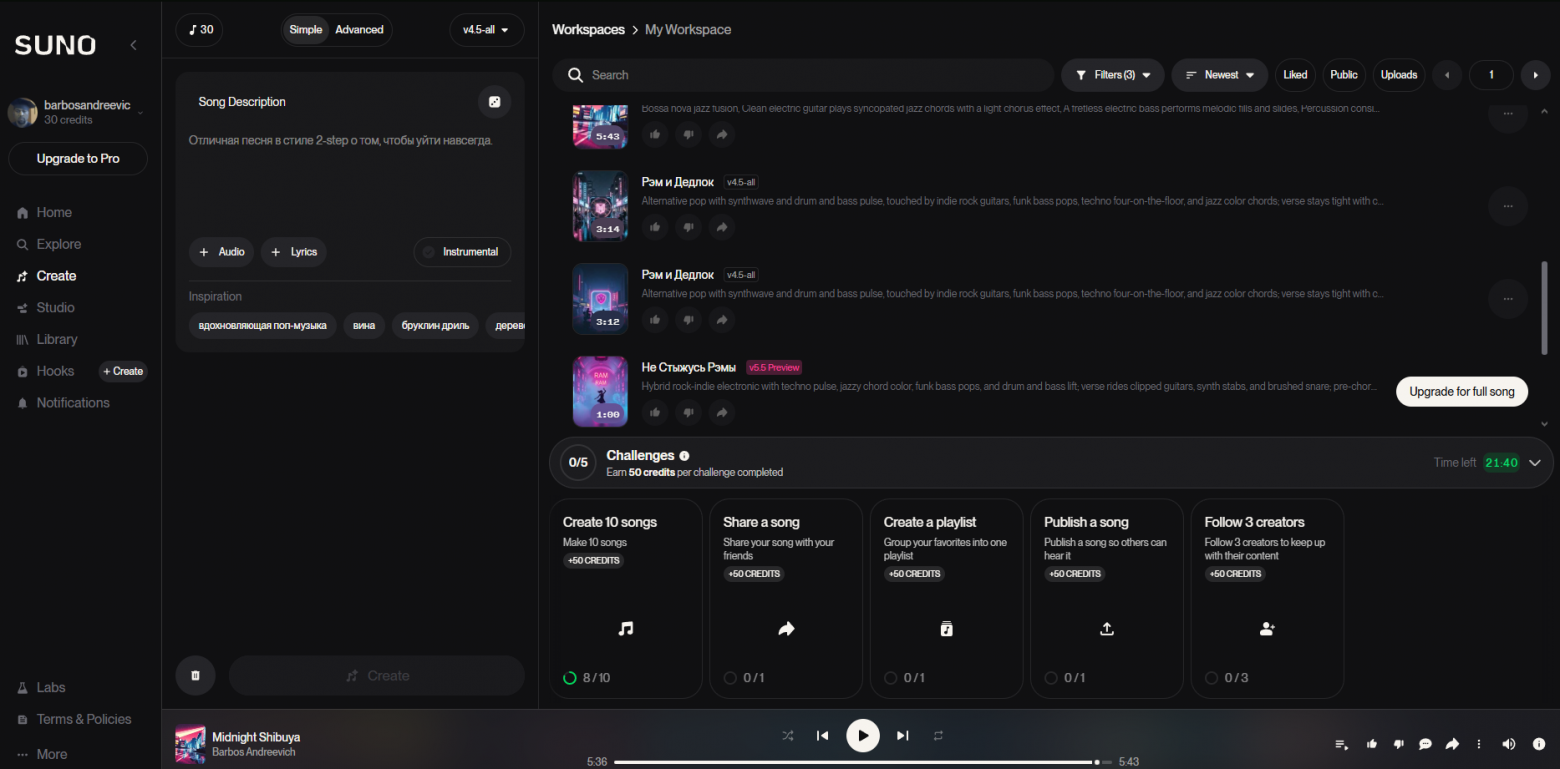Viewport: 1560px width, 769px height.
Task: Open more options for 3:14 Рэм и Дедлок
Action: (1508, 206)
